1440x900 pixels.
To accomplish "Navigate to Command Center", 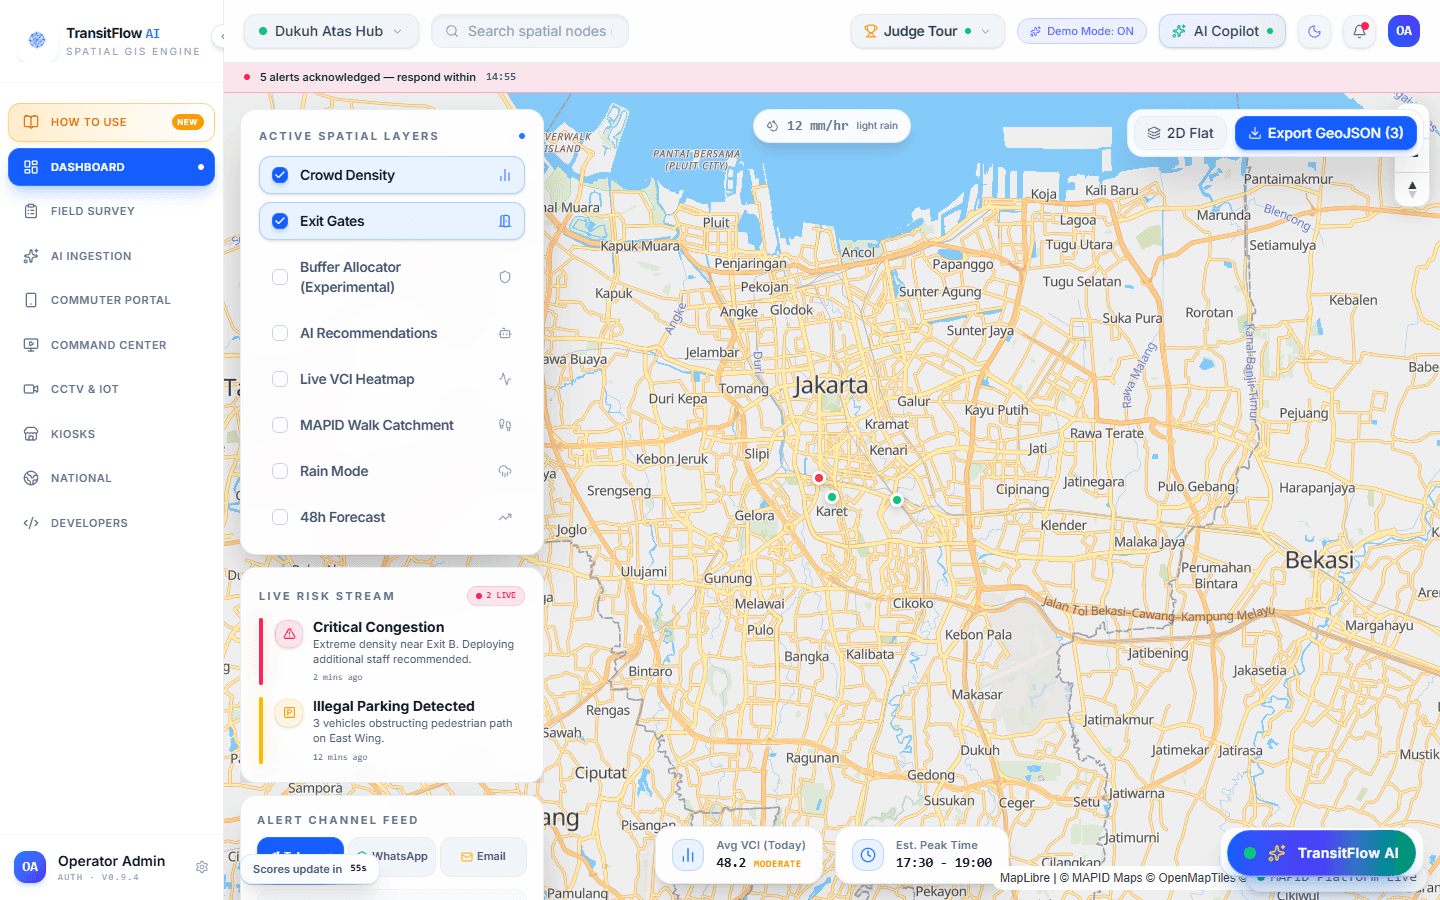I will [111, 345].
